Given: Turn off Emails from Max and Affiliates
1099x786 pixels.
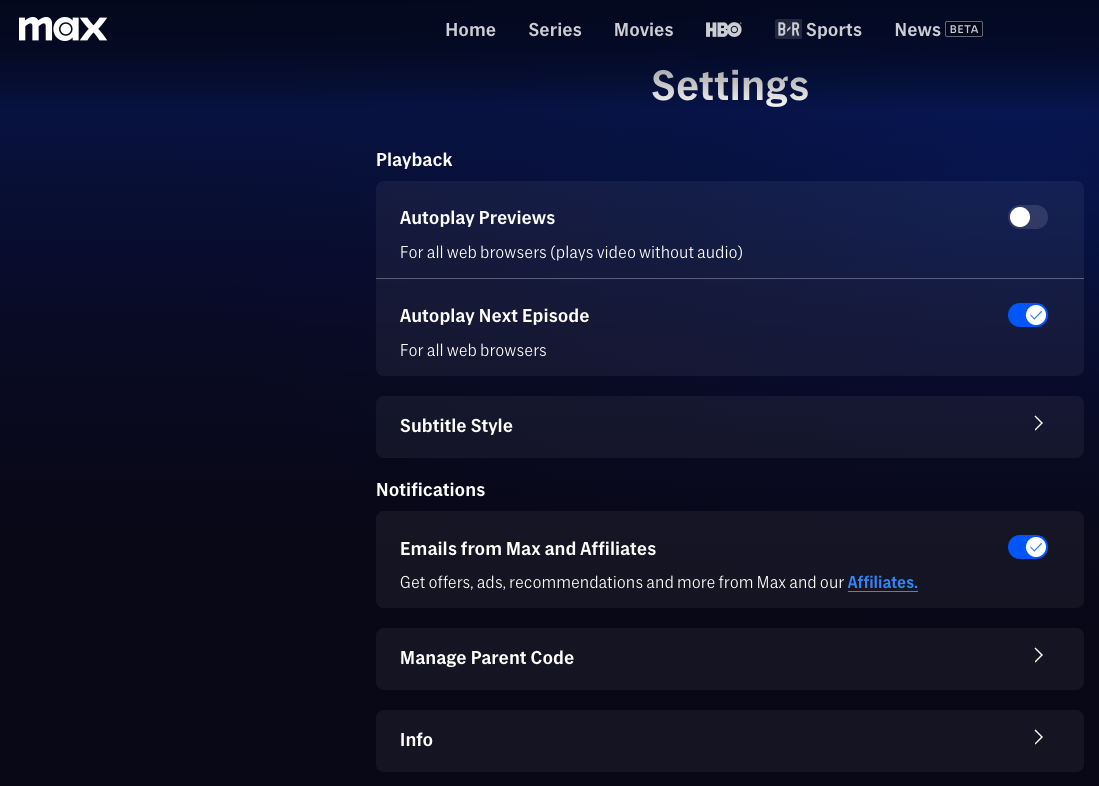Looking at the screenshot, I should tap(1028, 547).
